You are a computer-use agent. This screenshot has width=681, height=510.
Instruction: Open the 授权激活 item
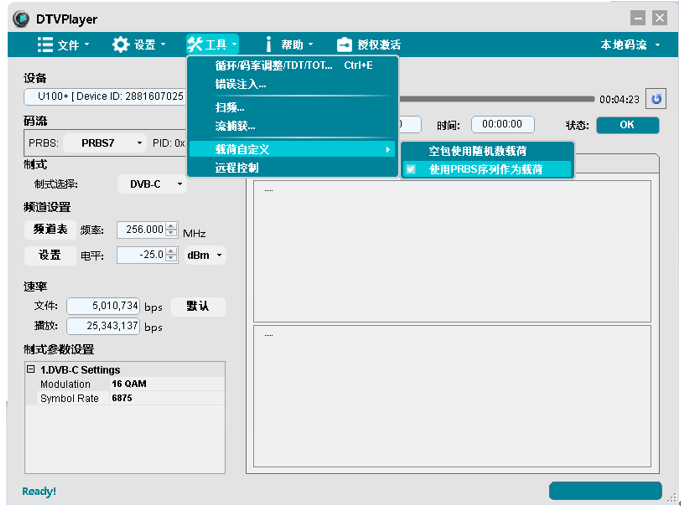point(369,44)
